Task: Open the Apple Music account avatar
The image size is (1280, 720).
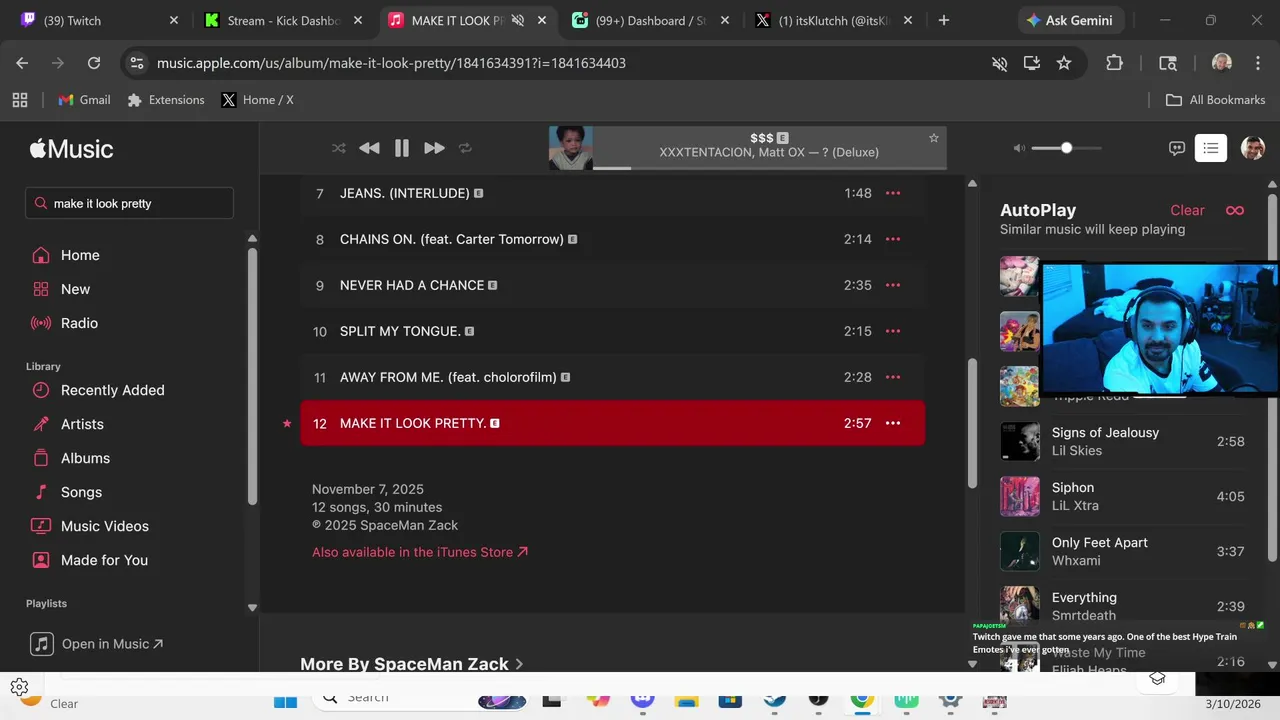Action: pyautogui.click(x=1253, y=148)
